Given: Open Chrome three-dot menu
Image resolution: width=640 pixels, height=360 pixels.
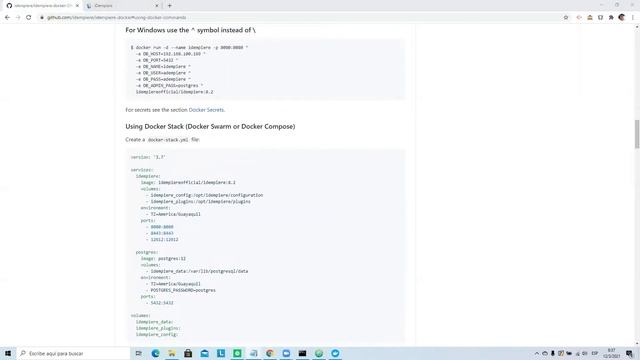Looking at the screenshot, I should tap(633, 18).
